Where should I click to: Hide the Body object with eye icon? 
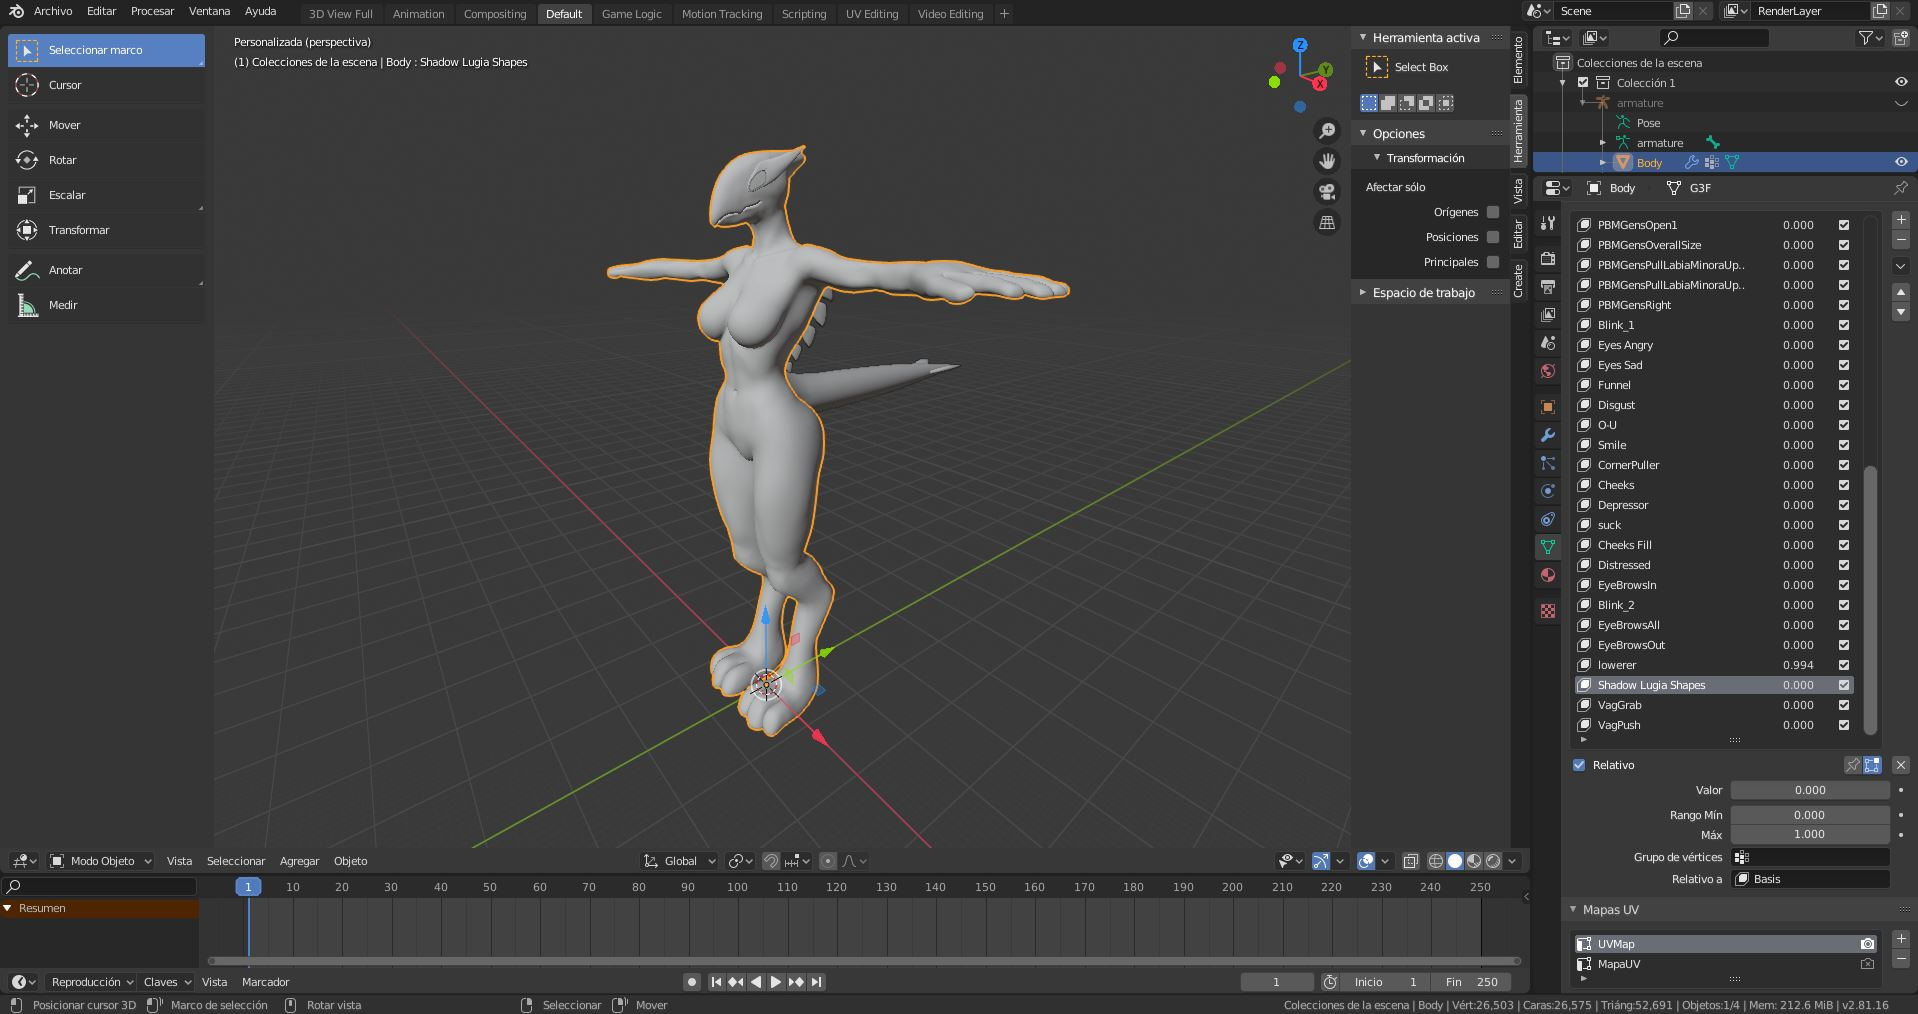pyautogui.click(x=1901, y=162)
